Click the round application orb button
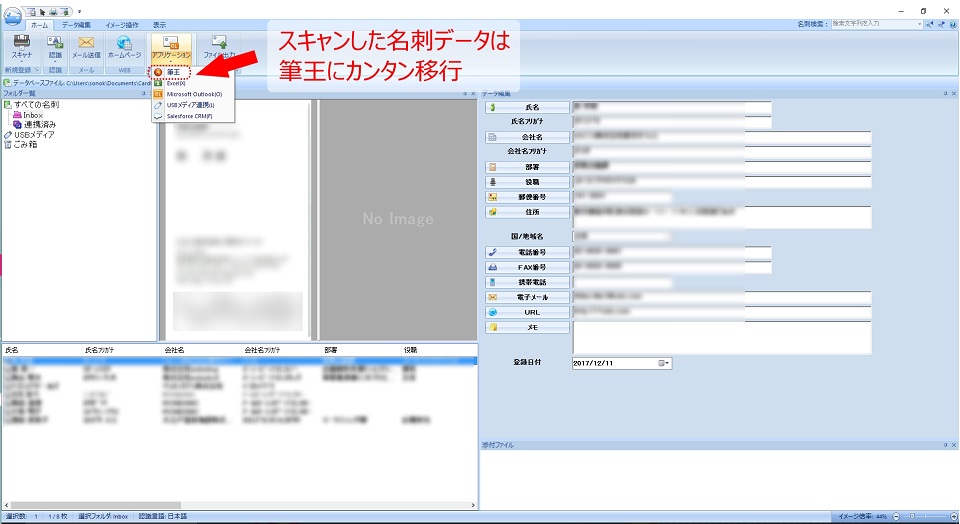Image resolution: width=960 pixels, height=524 pixels. (x=12, y=15)
